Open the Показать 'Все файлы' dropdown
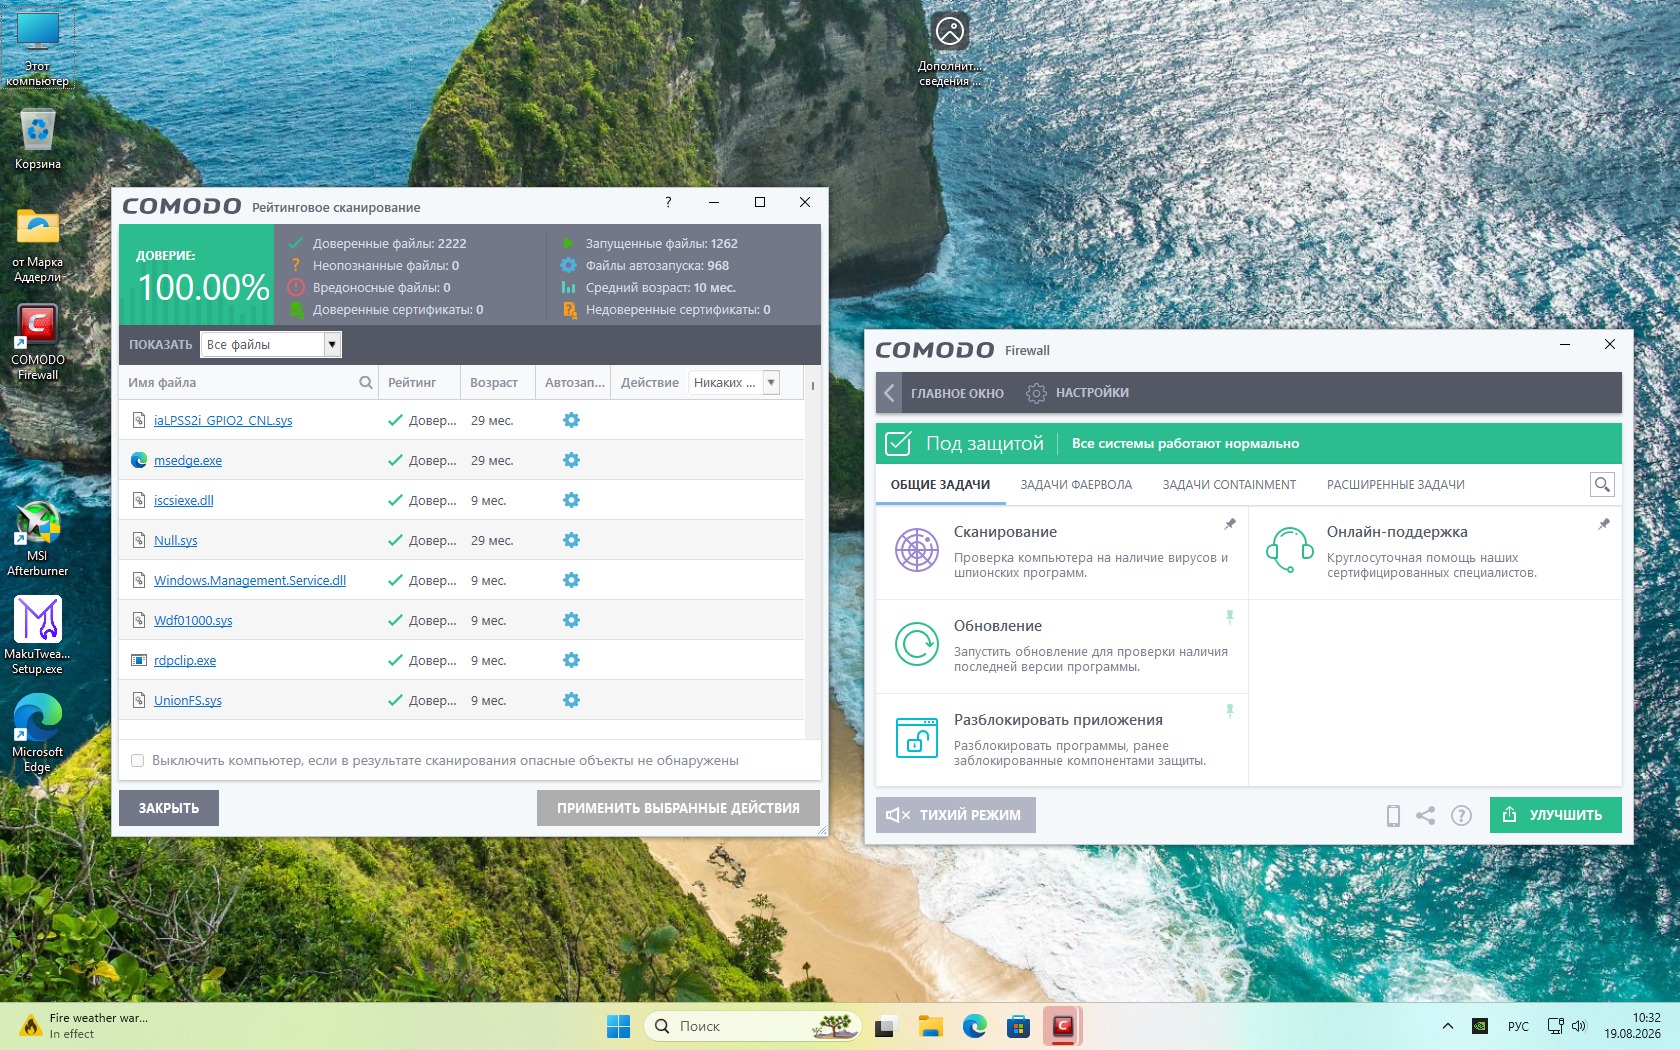 coord(271,345)
